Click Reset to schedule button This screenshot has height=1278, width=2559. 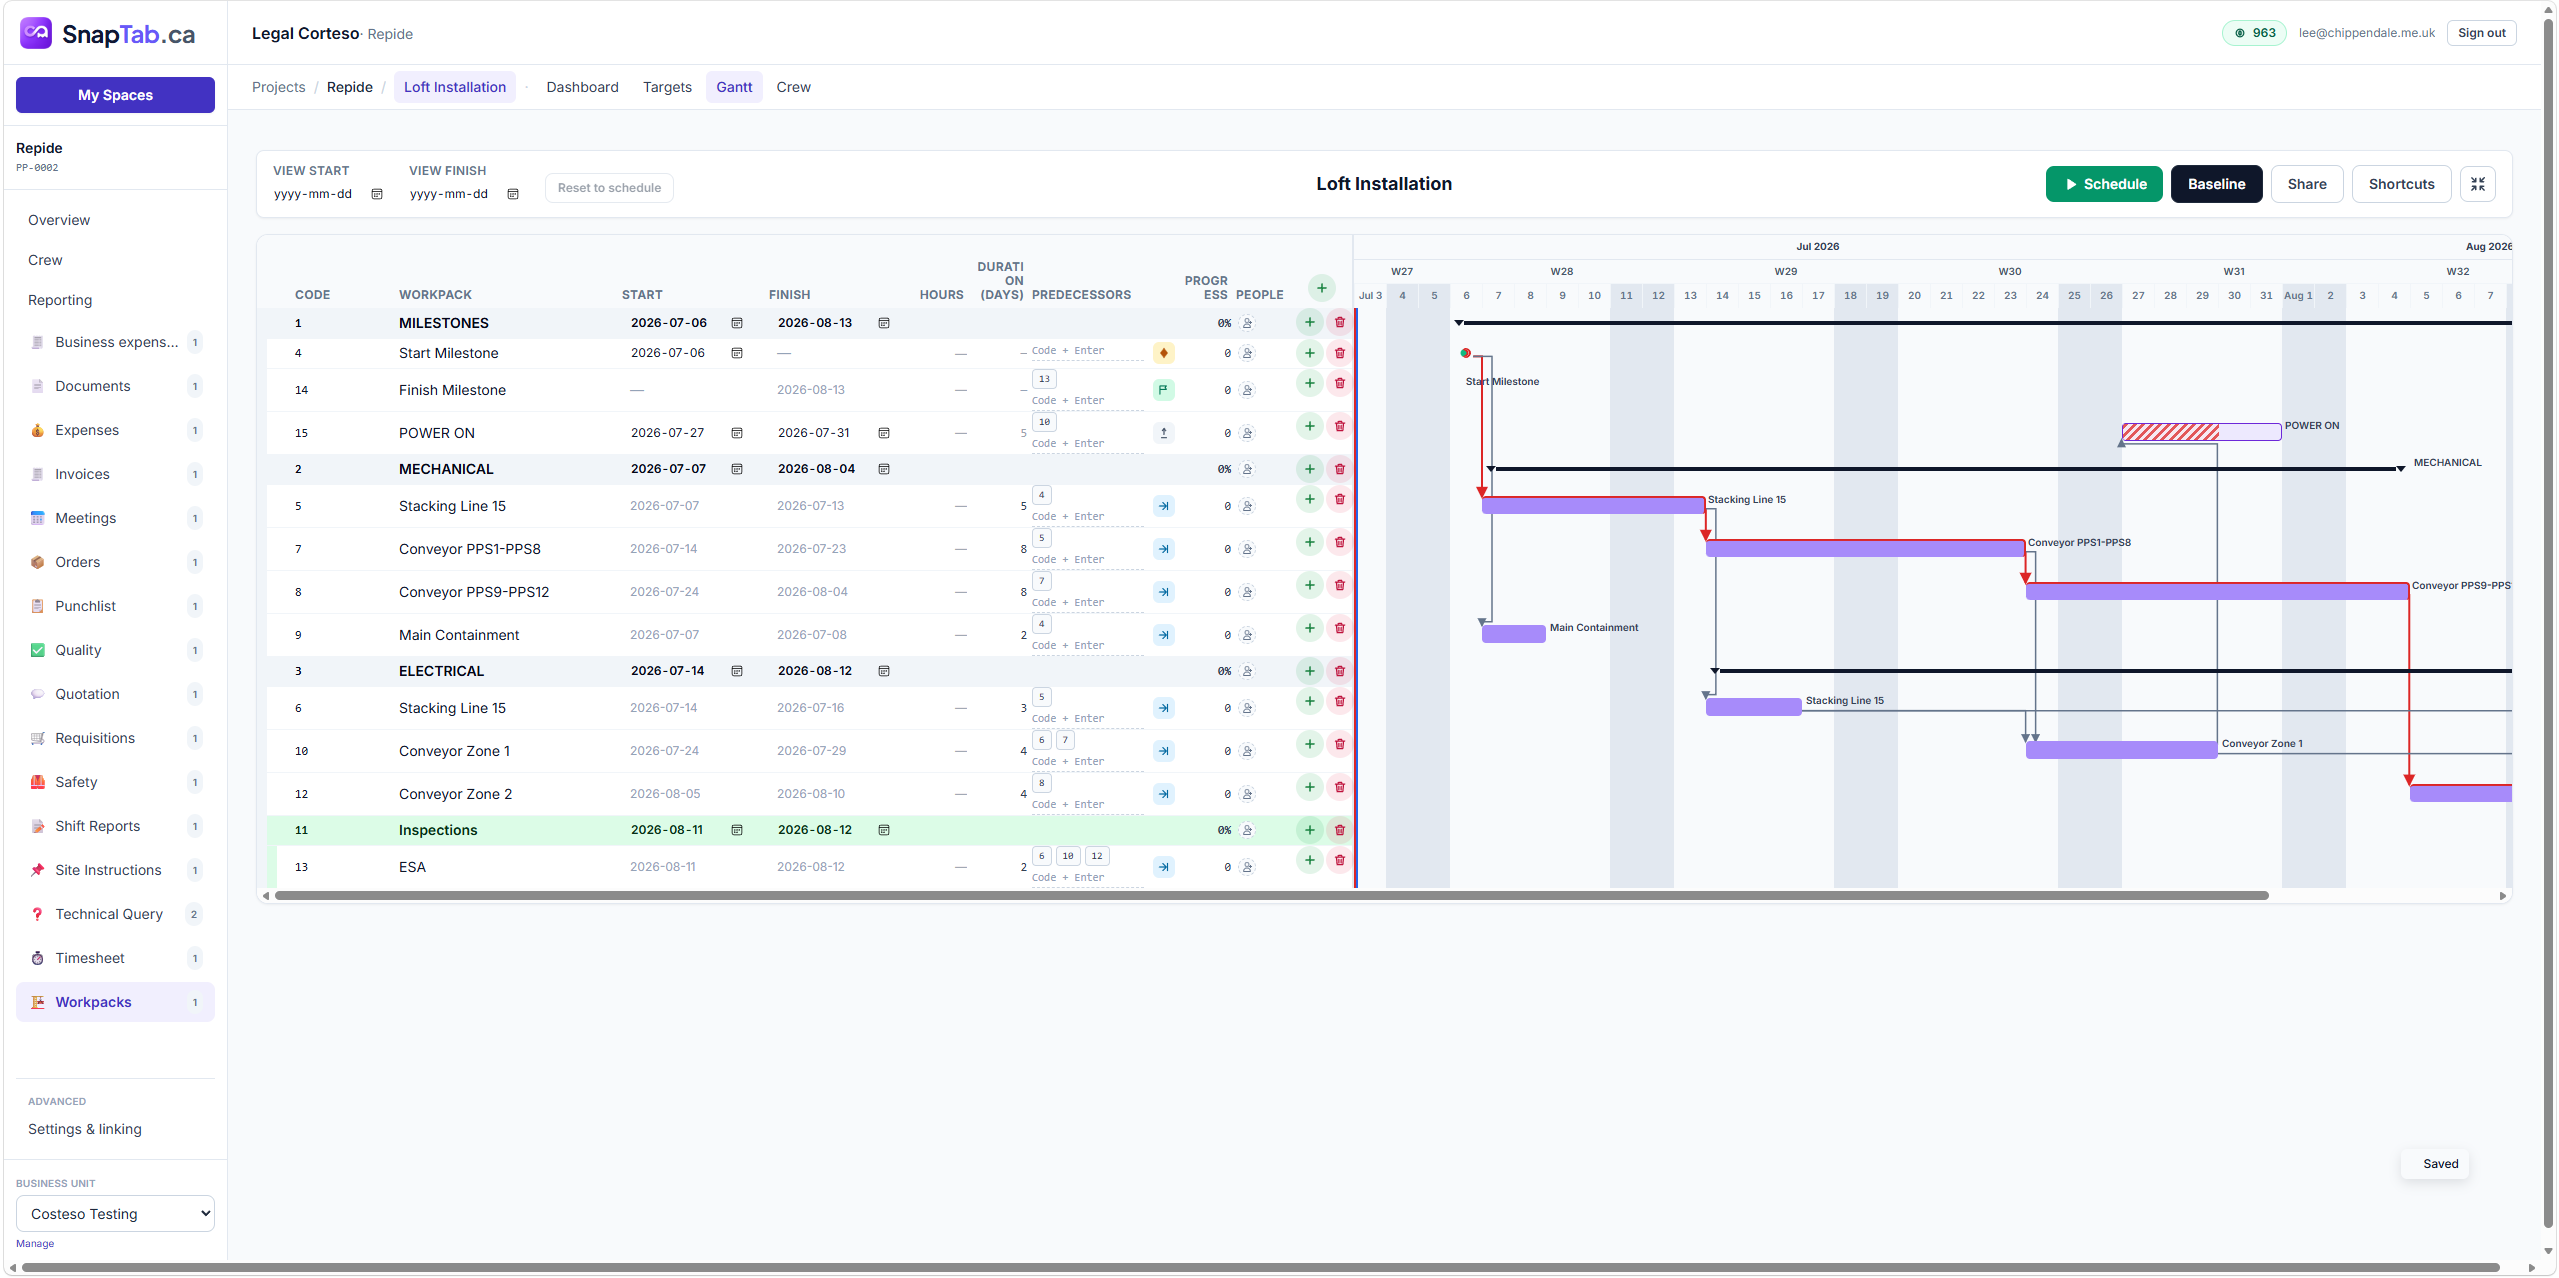pyautogui.click(x=609, y=187)
